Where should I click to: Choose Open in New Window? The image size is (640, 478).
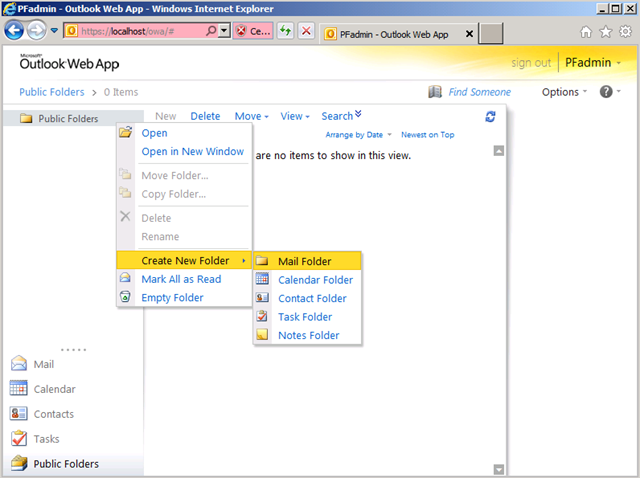tap(184, 151)
